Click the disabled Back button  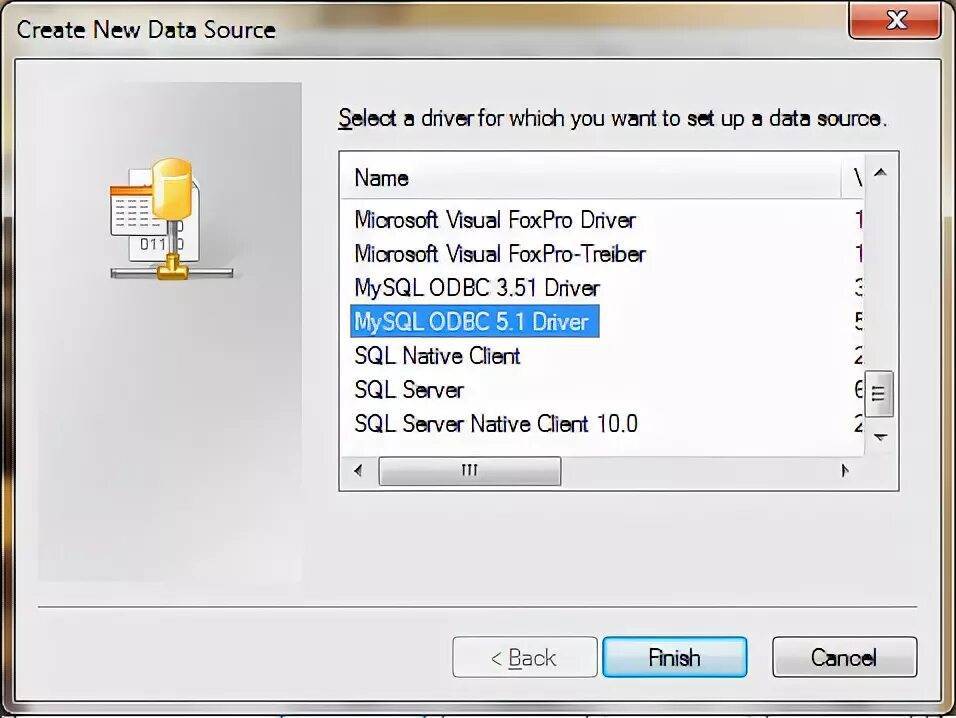coord(524,657)
